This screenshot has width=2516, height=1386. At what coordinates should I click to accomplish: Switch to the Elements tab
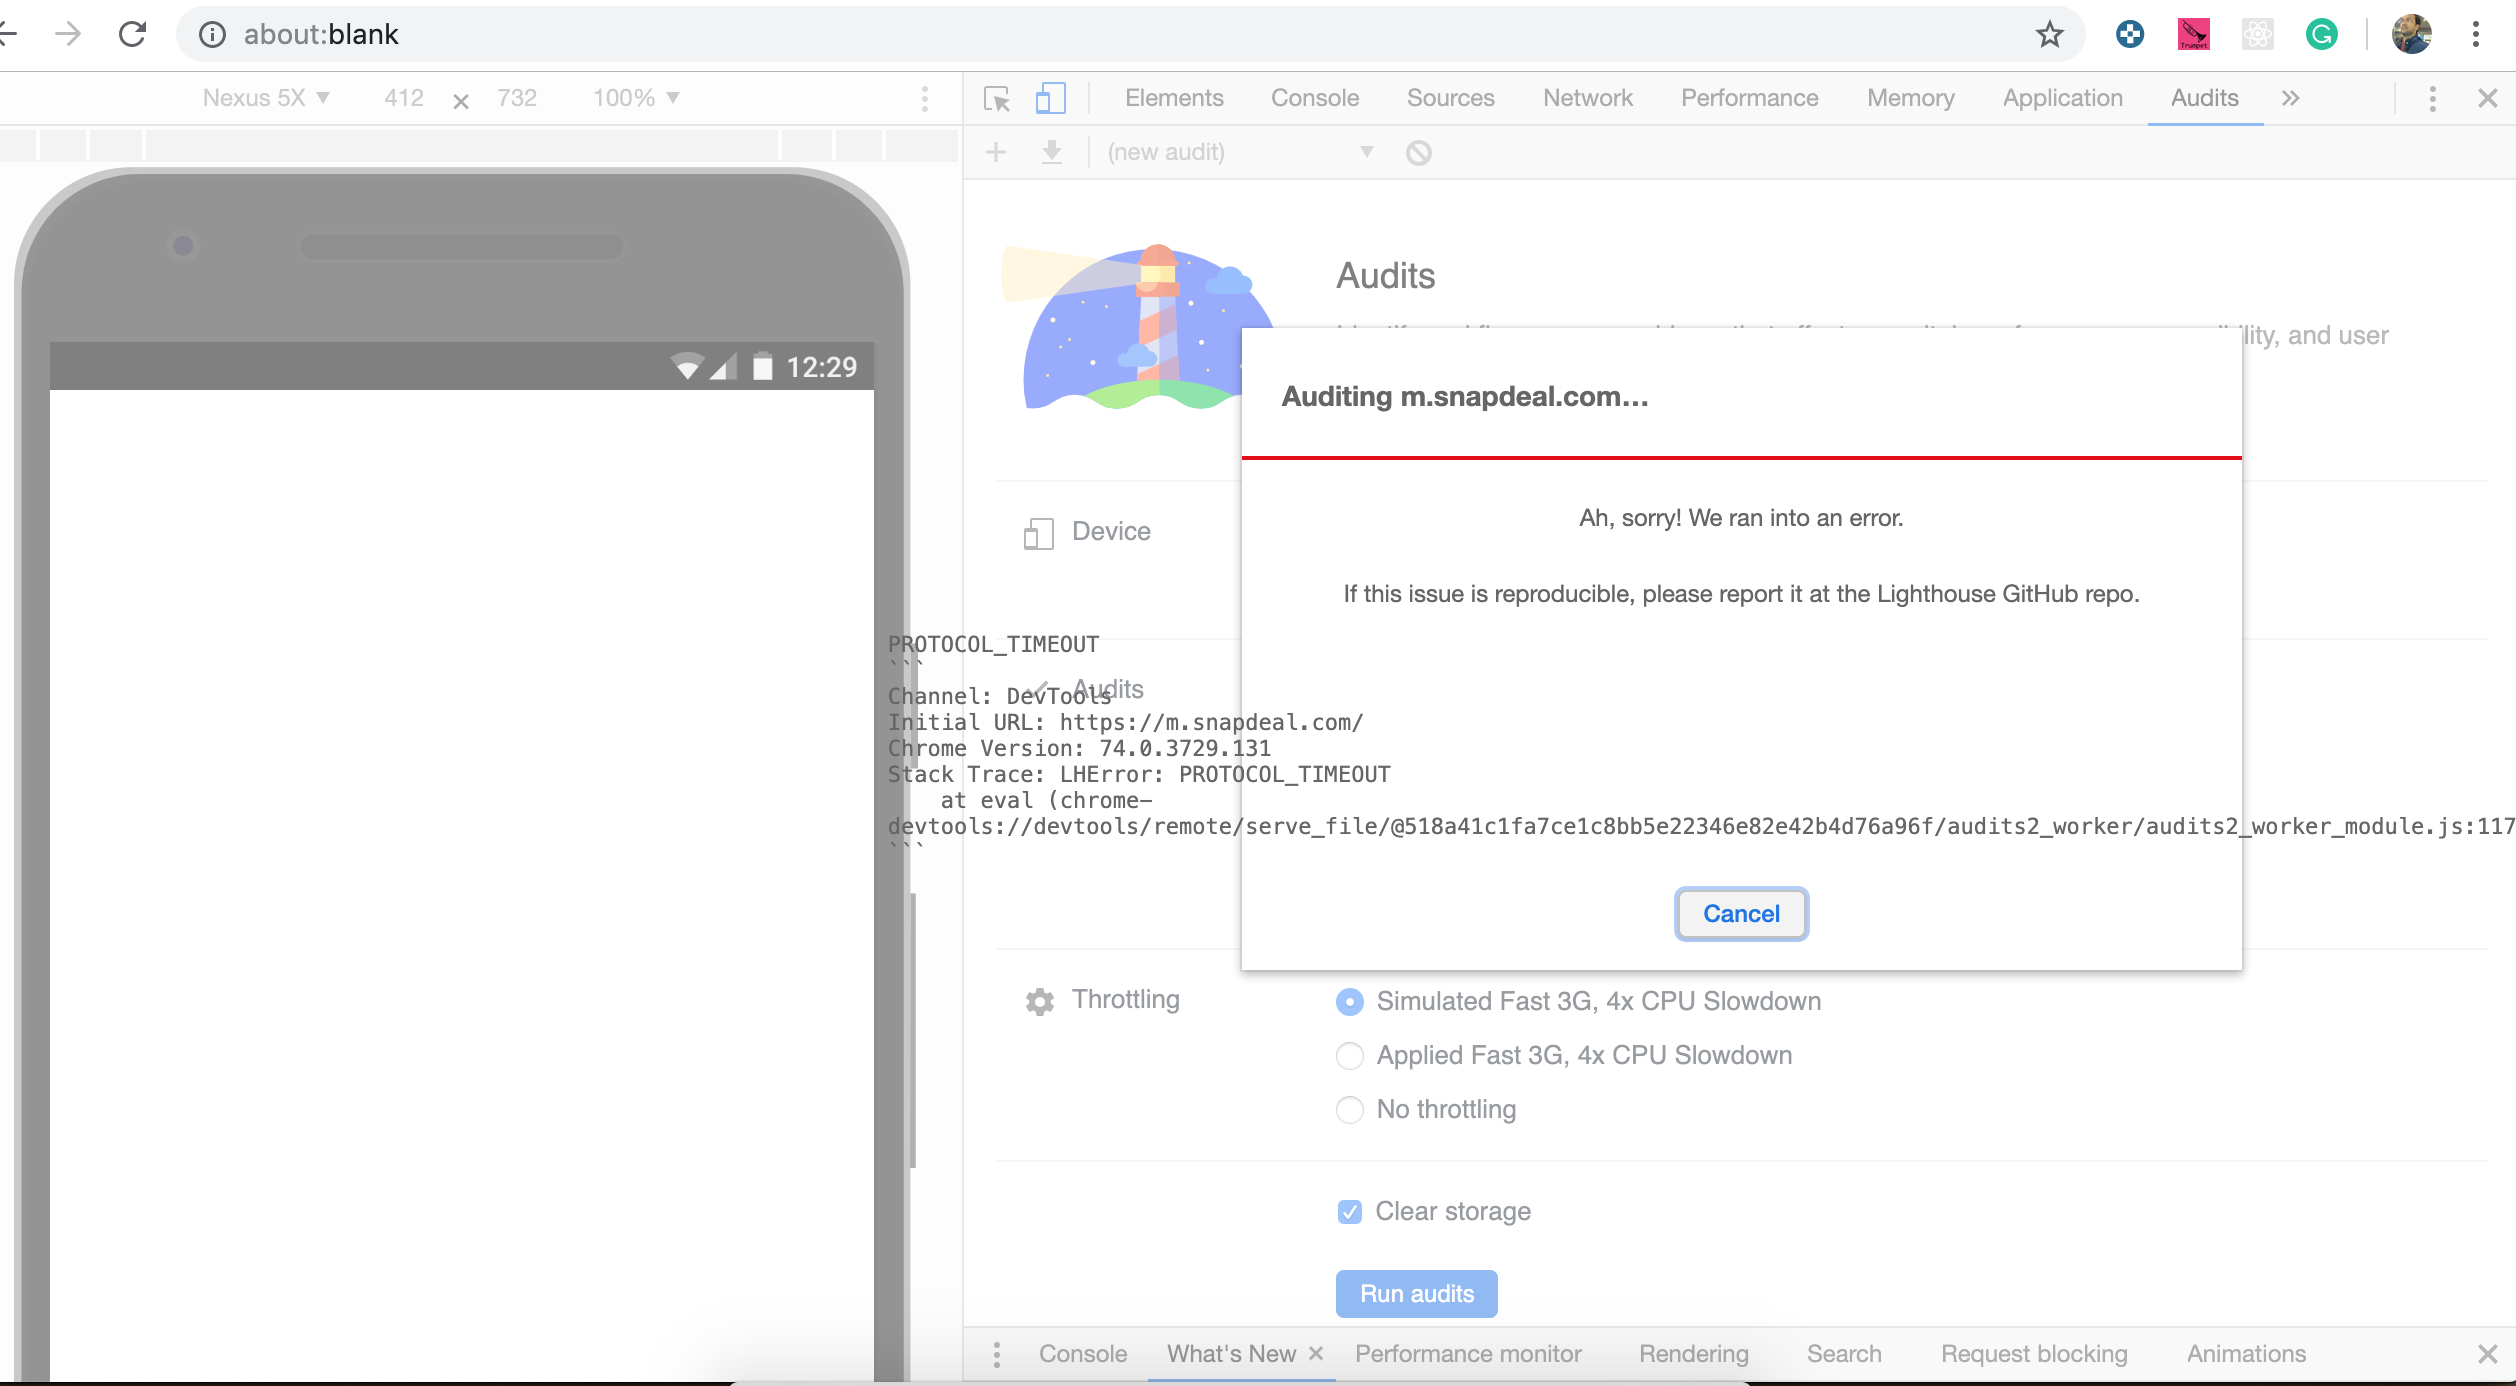pyautogui.click(x=1174, y=98)
